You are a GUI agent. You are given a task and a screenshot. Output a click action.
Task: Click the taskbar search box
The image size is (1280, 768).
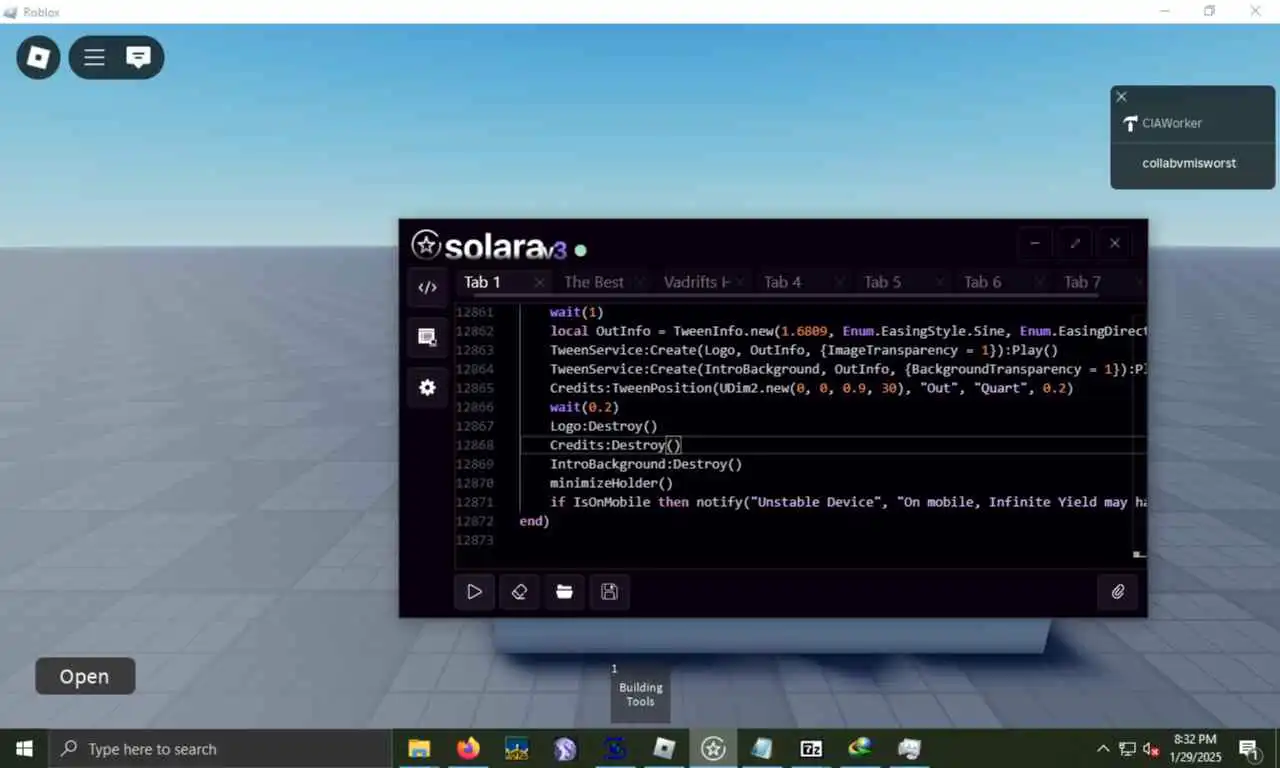(x=220, y=748)
